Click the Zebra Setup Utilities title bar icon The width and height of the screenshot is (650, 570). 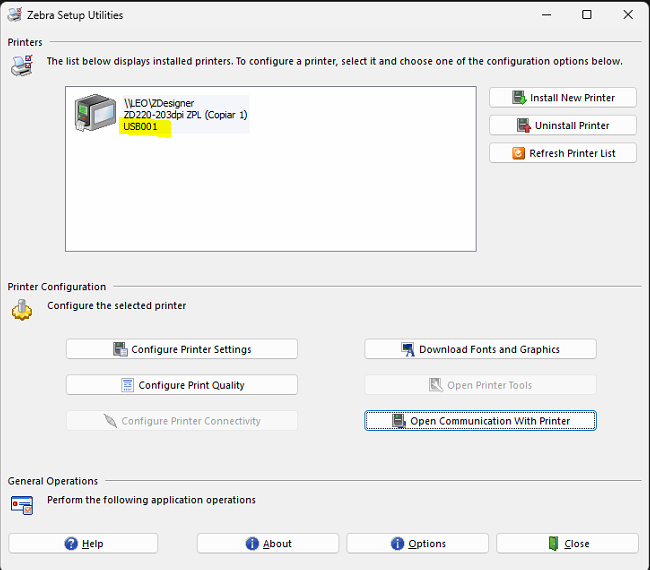(15, 15)
